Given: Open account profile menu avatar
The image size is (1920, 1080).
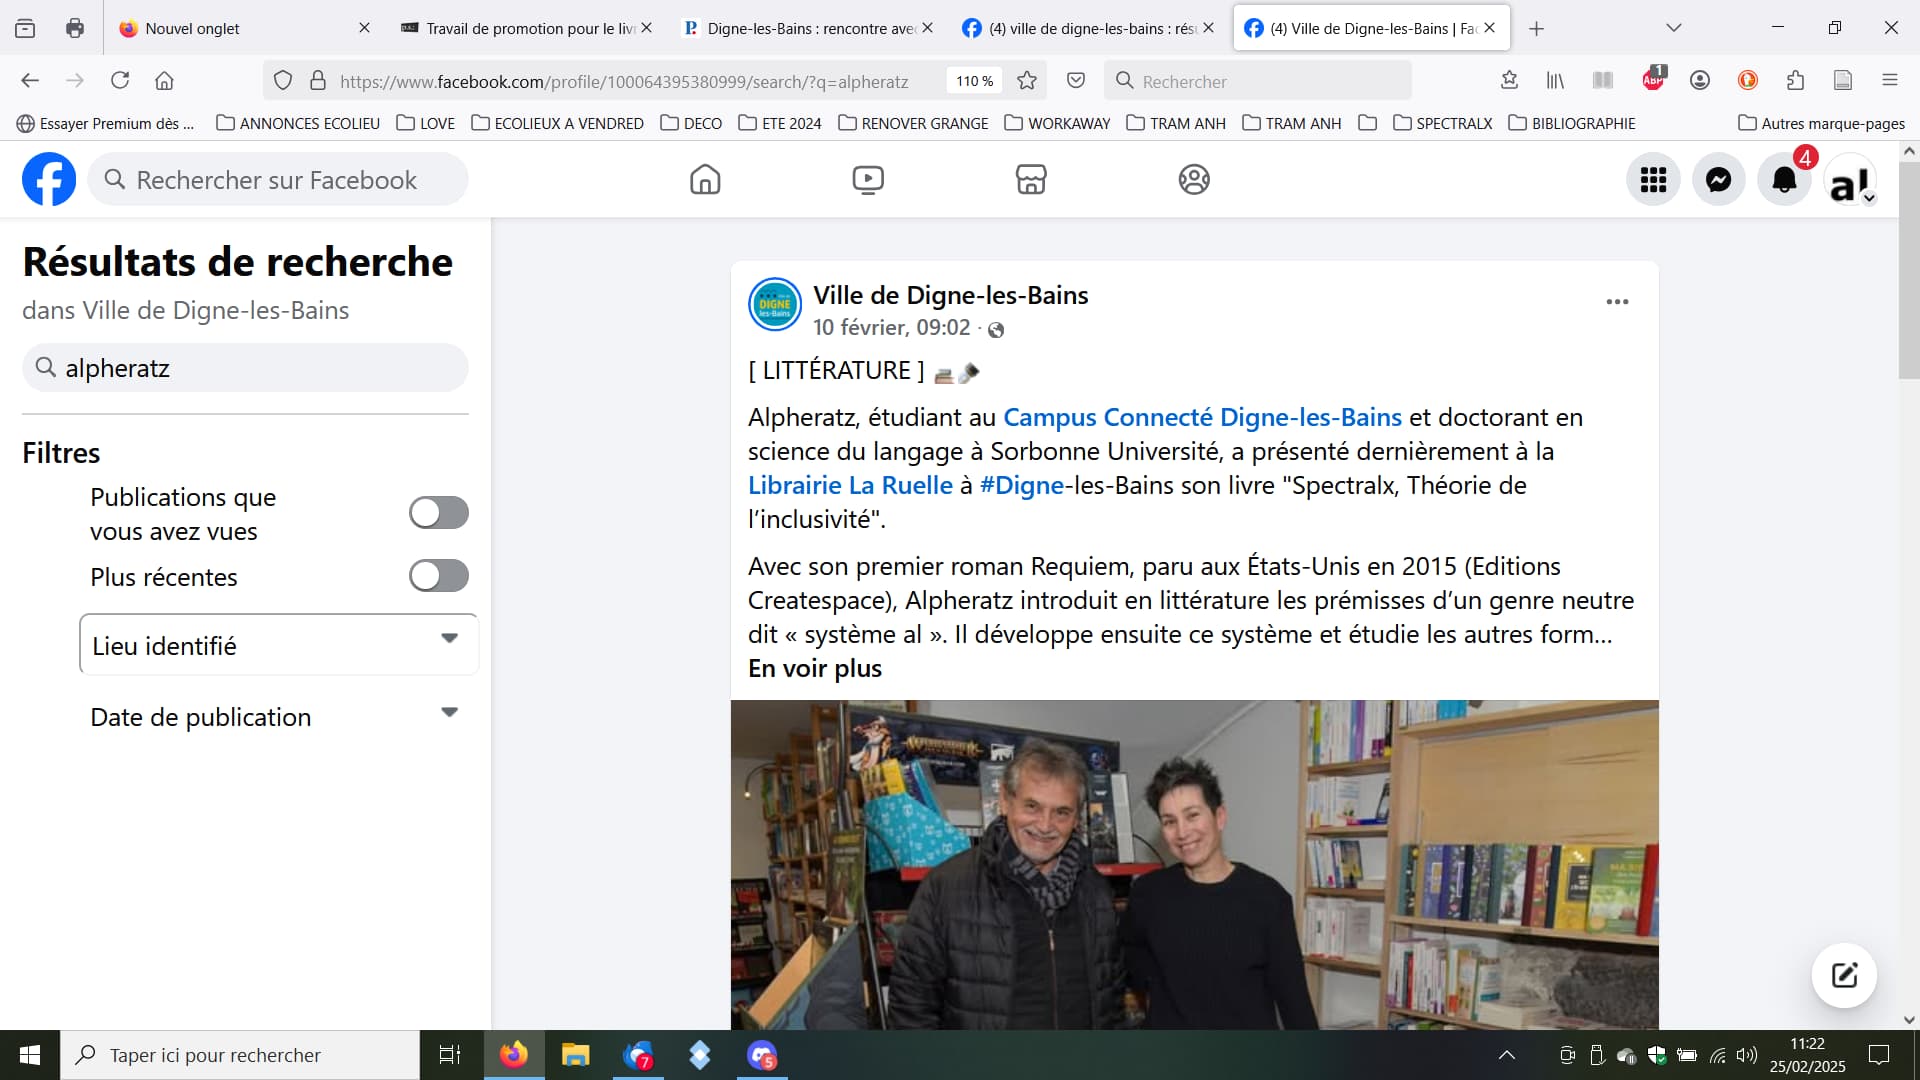Looking at the screenshot, I should coord(1851,180).
